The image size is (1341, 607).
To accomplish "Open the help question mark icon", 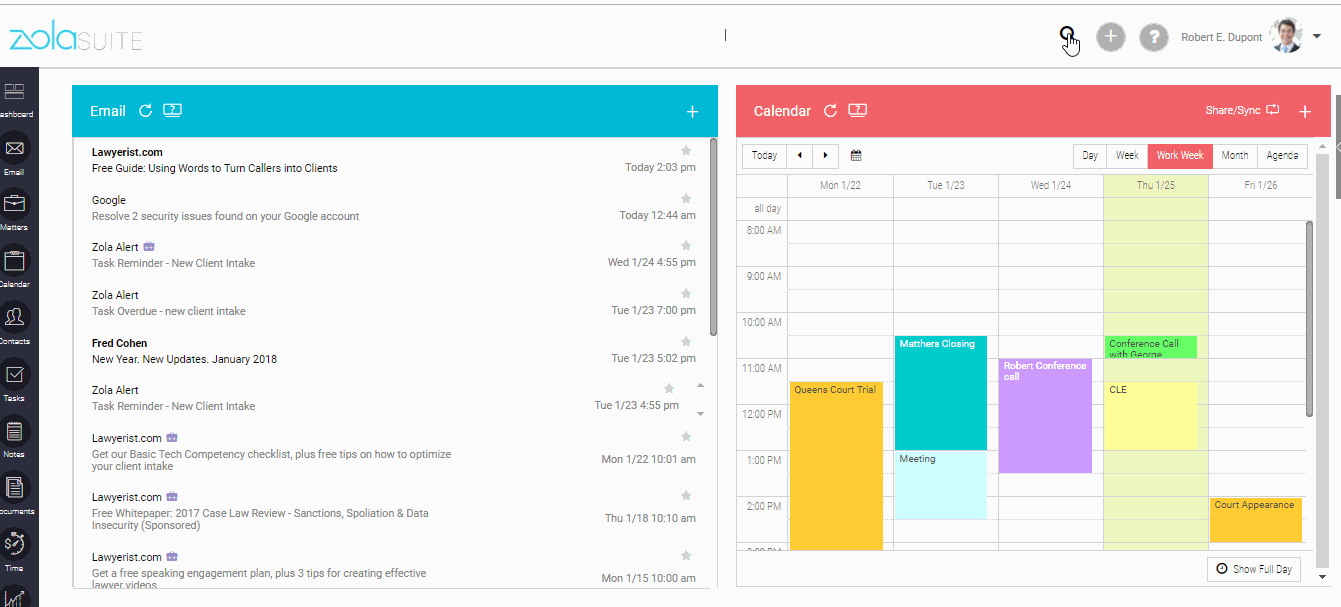I will coord(1154,37).
